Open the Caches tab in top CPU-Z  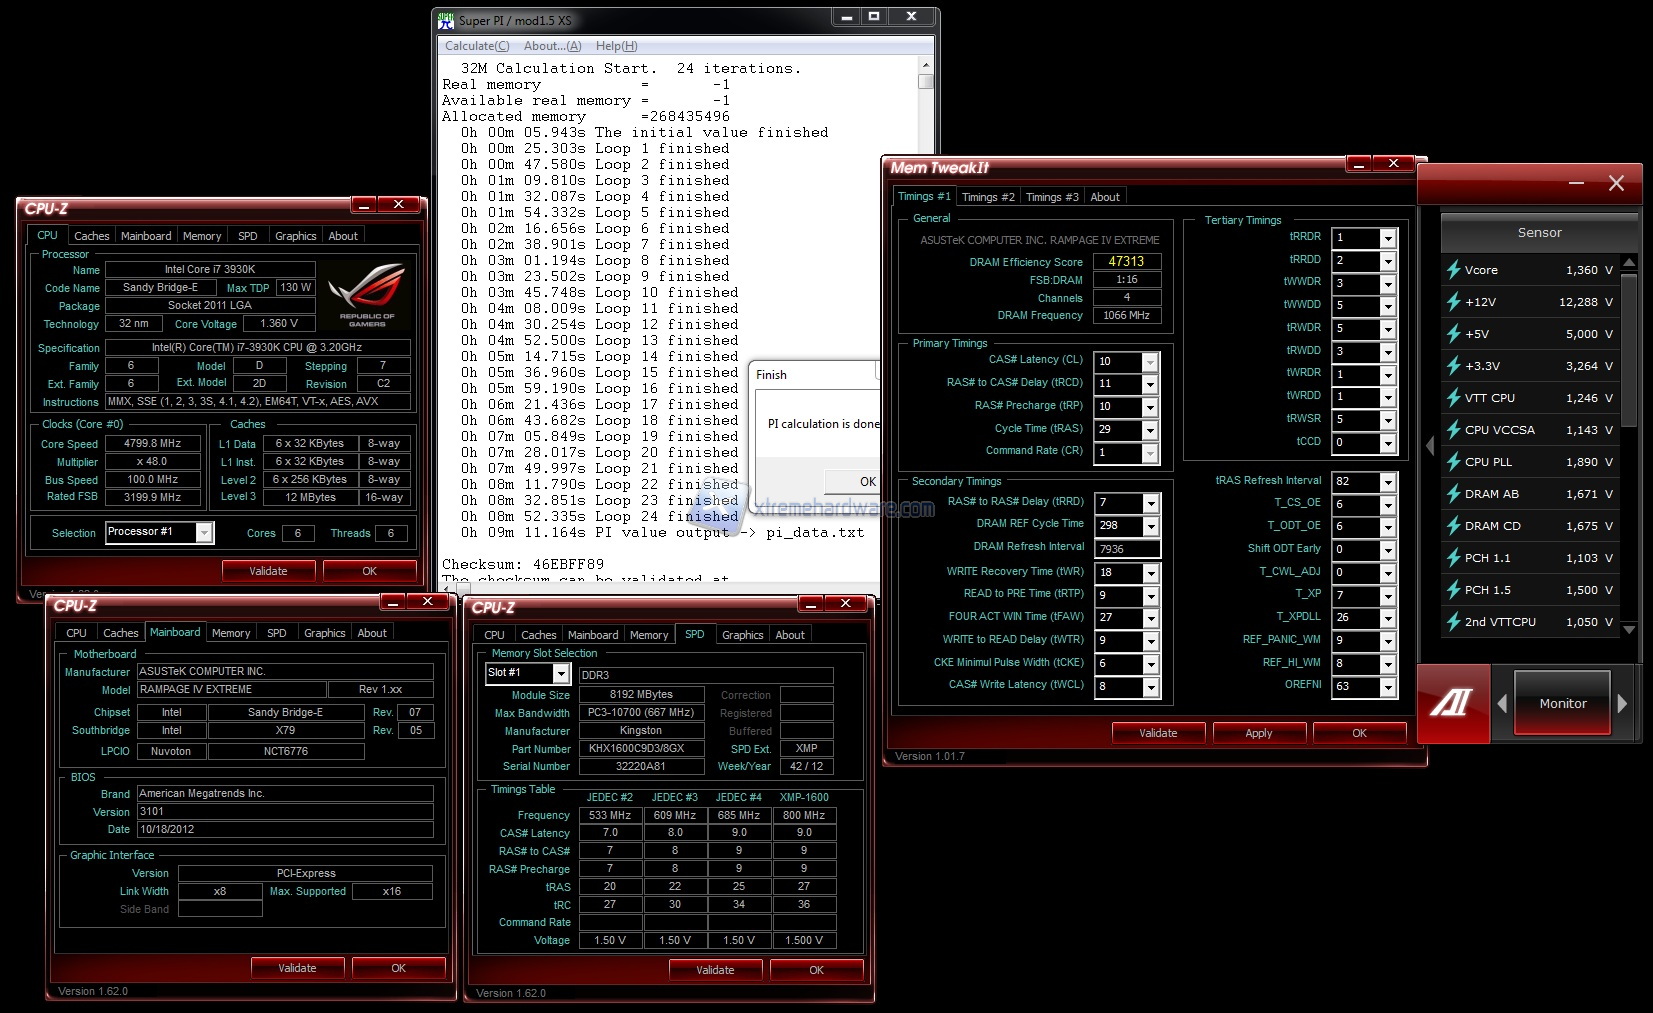pos(91,236)
